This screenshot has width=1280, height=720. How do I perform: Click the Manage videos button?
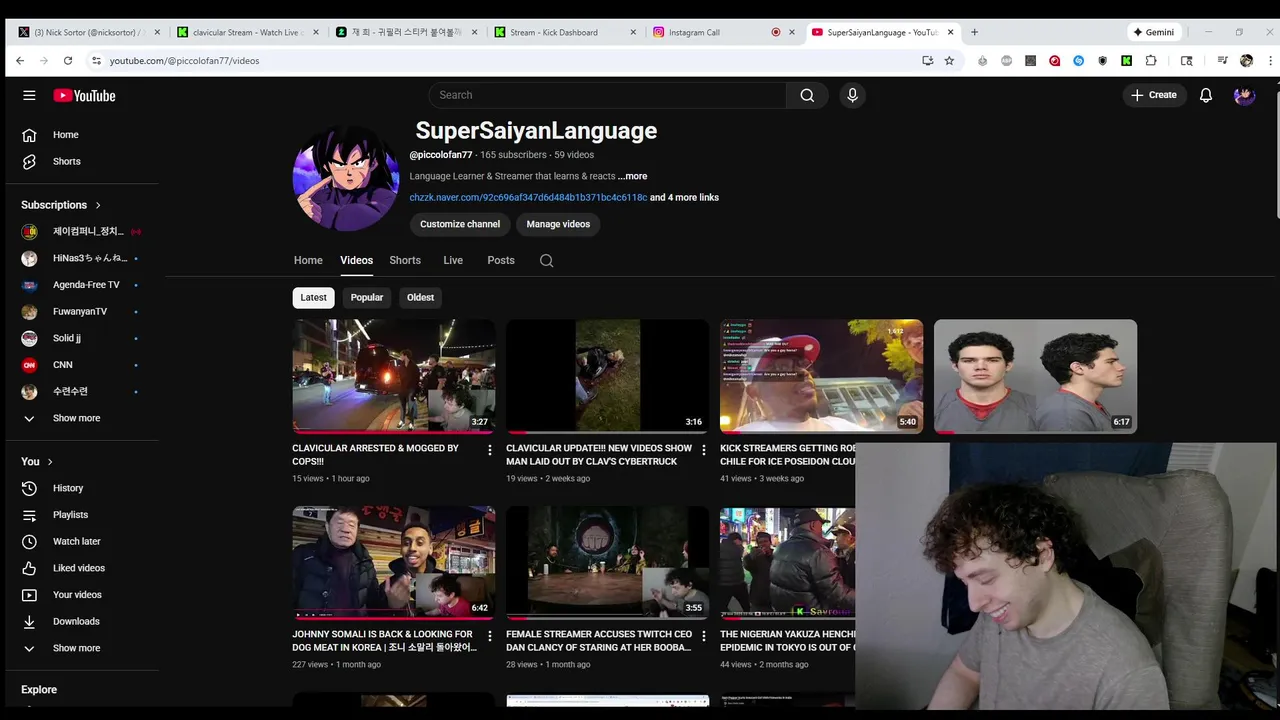point(558,224)
